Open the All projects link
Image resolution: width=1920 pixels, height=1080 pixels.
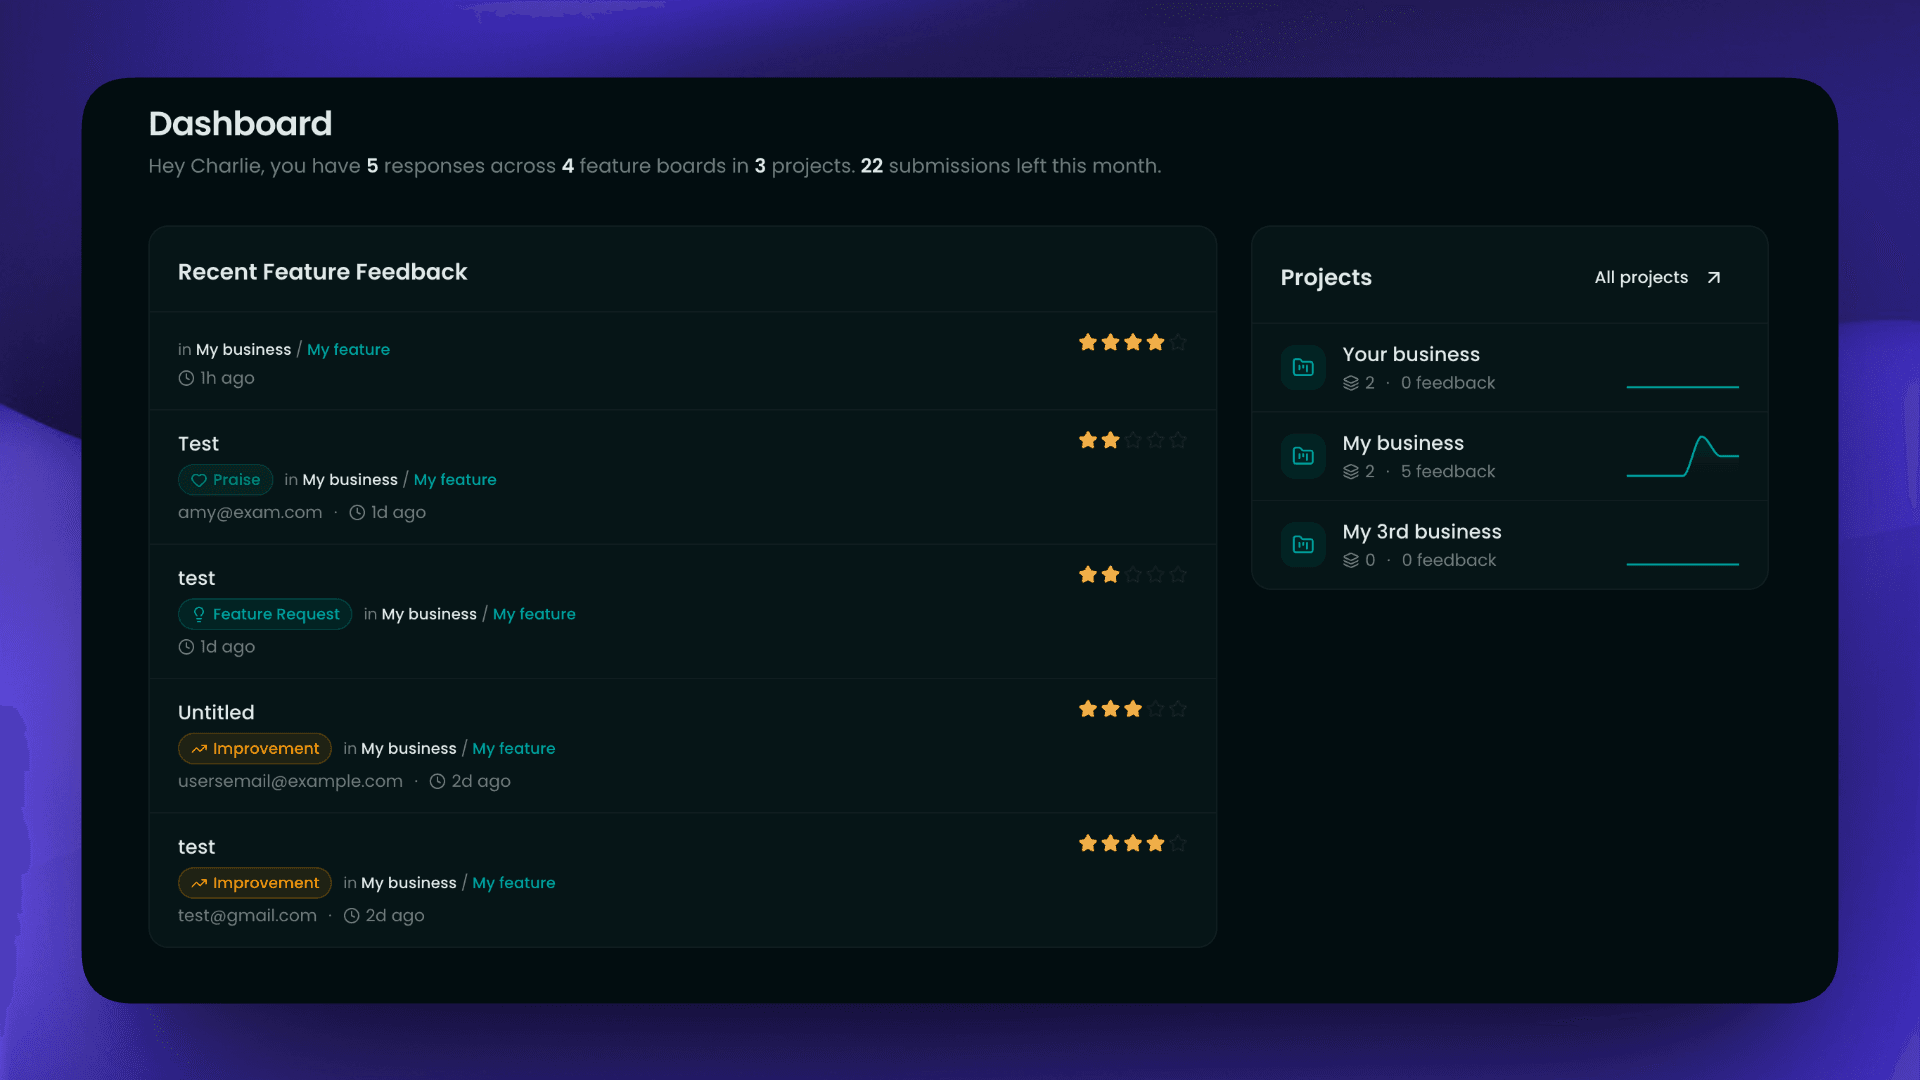(x=1641, y=277)
